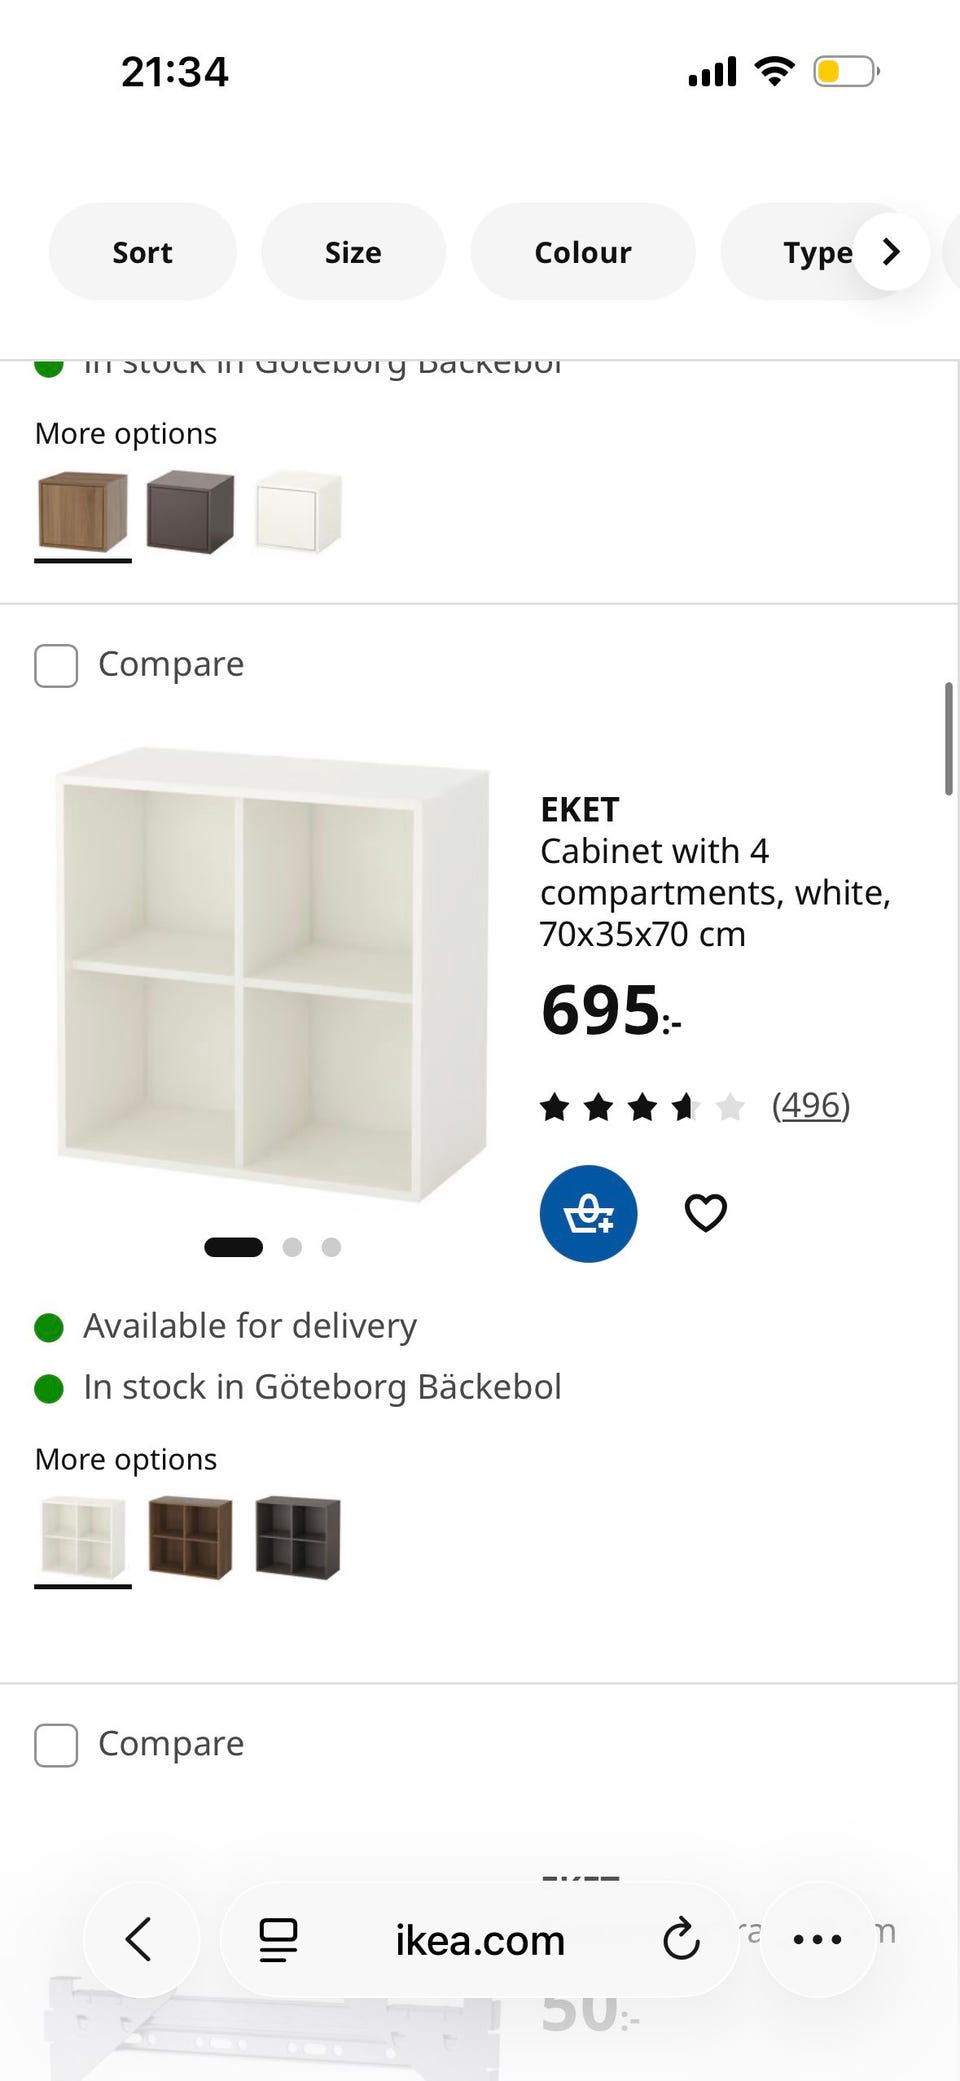Tap the ikea.com address bar
960x2081 pixels.
480,1940
